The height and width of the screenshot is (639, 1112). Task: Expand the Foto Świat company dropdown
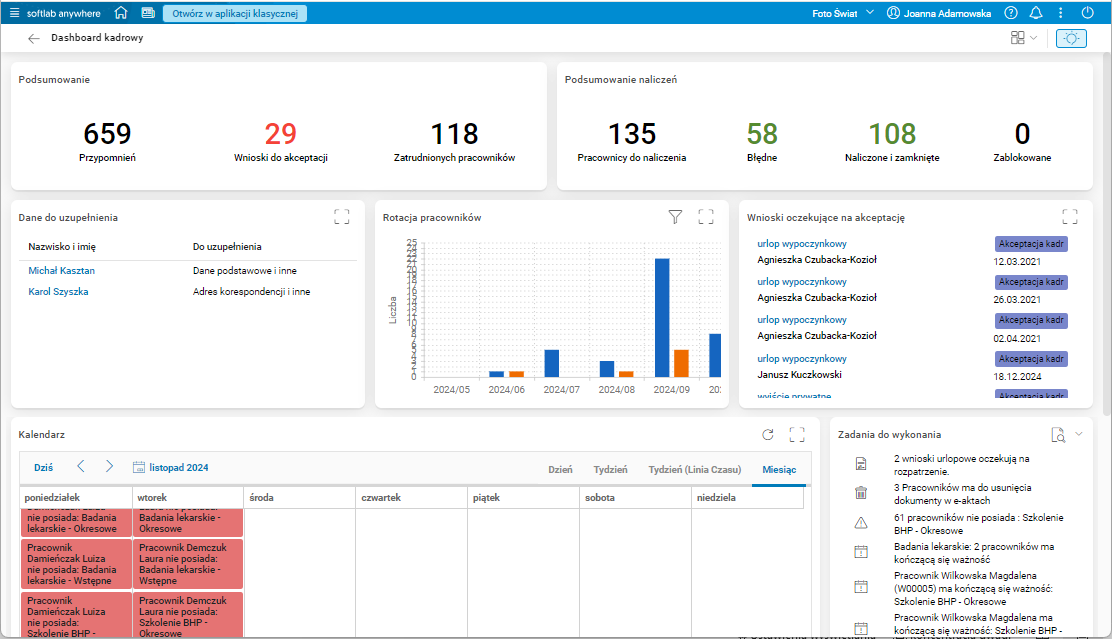point(843,13)
